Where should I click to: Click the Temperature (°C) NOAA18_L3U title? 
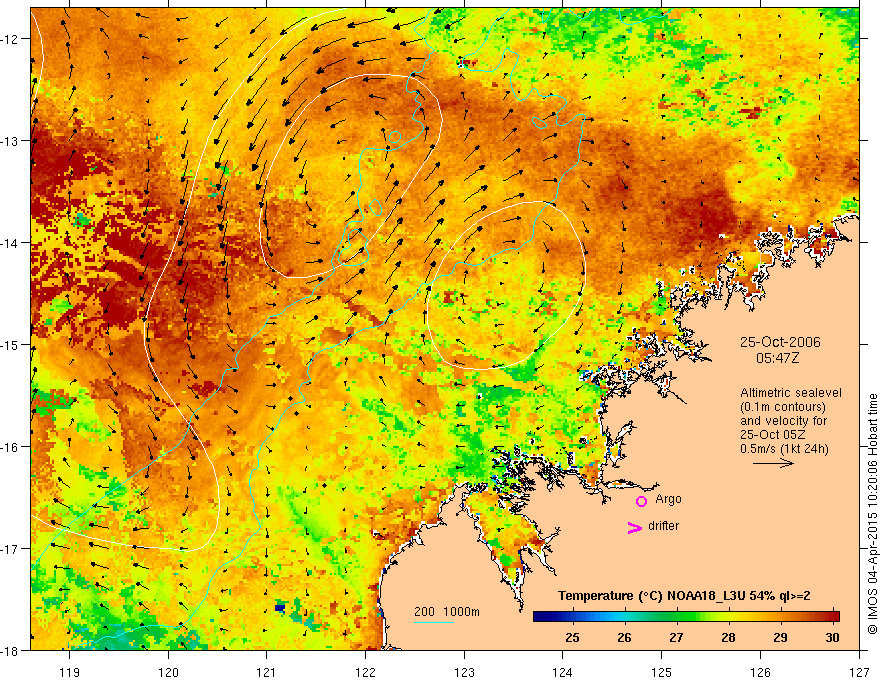tap(684, 596)
